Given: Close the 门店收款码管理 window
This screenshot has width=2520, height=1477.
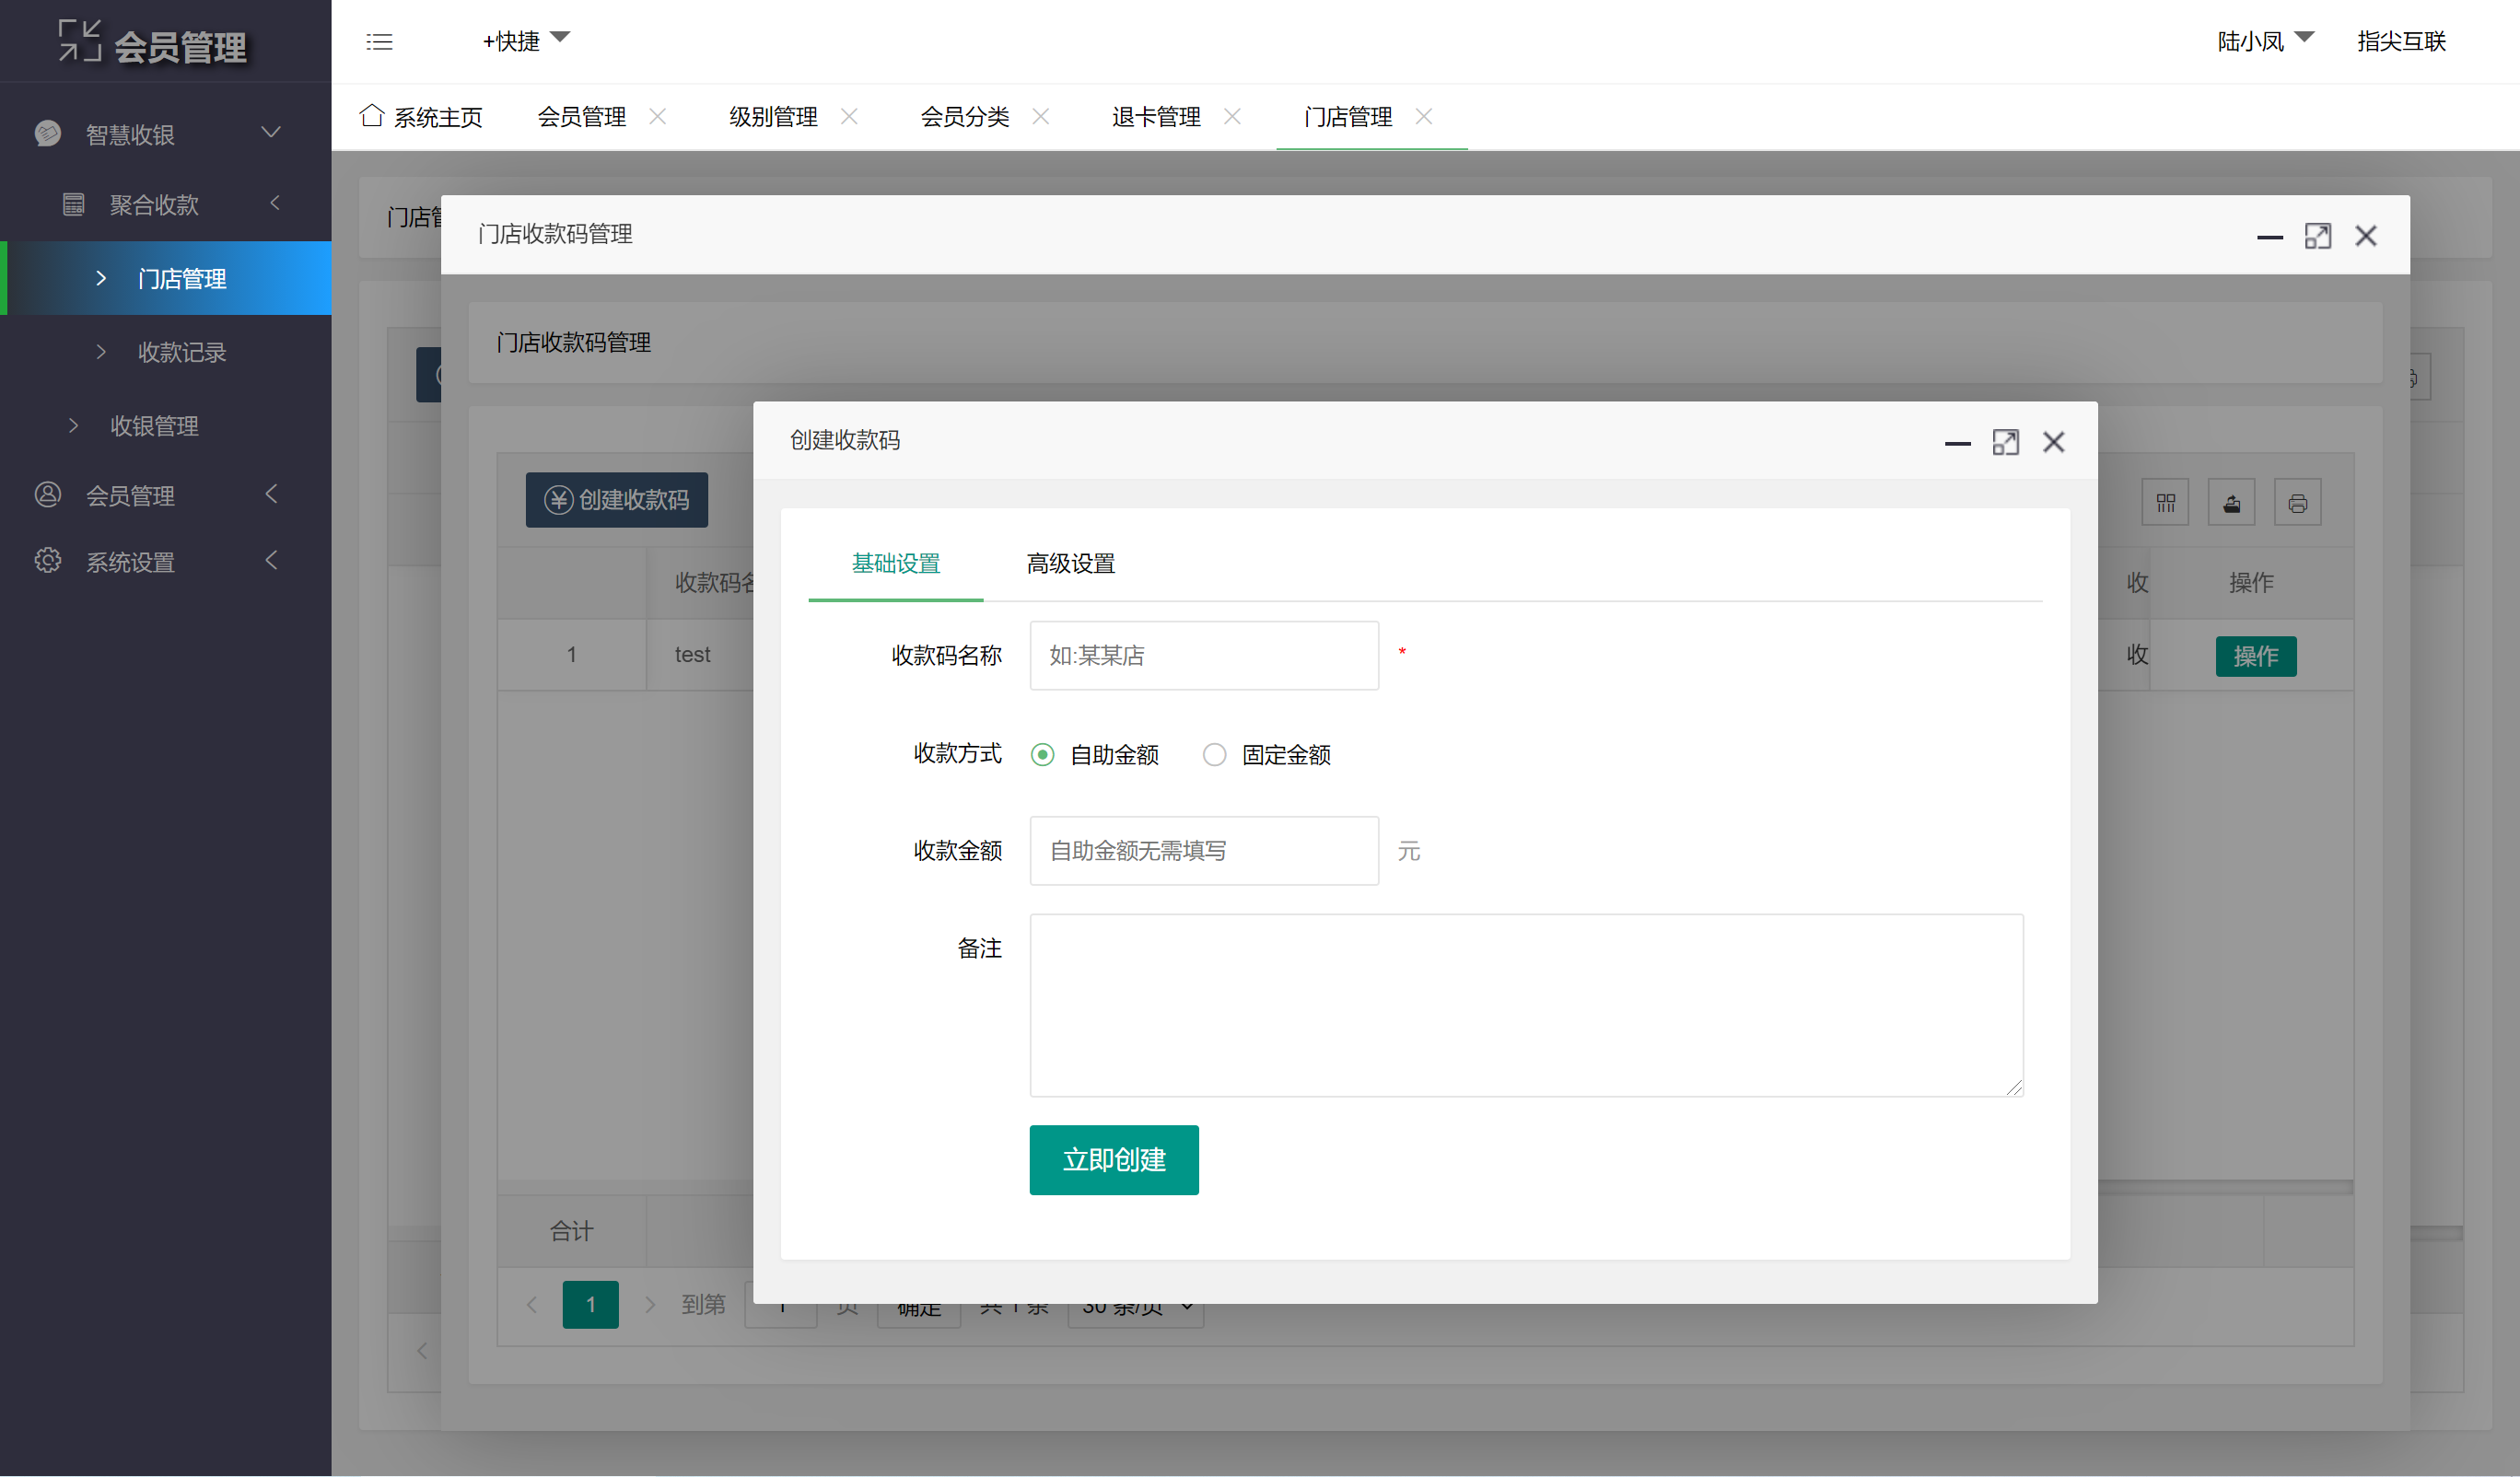Looking at the screenshot, I should (2365, 236).
